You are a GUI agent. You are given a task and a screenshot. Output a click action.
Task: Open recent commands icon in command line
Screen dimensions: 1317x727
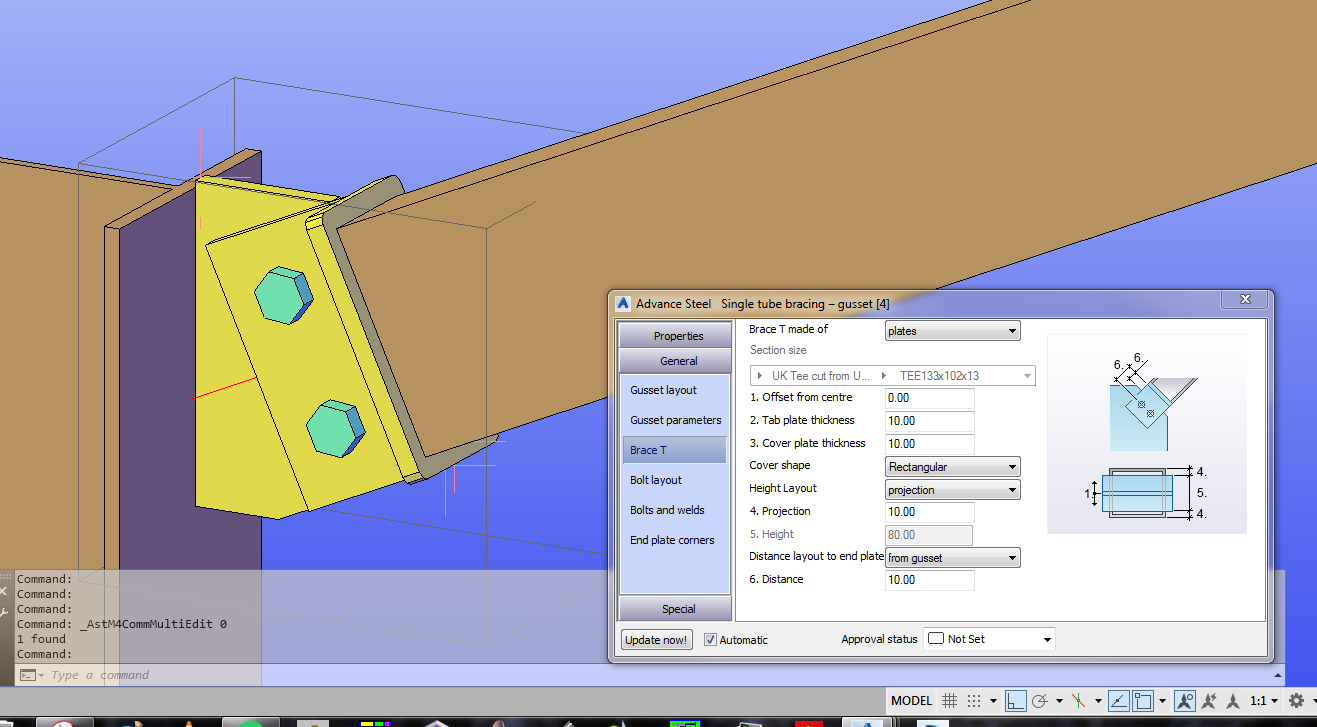[31, 675]
